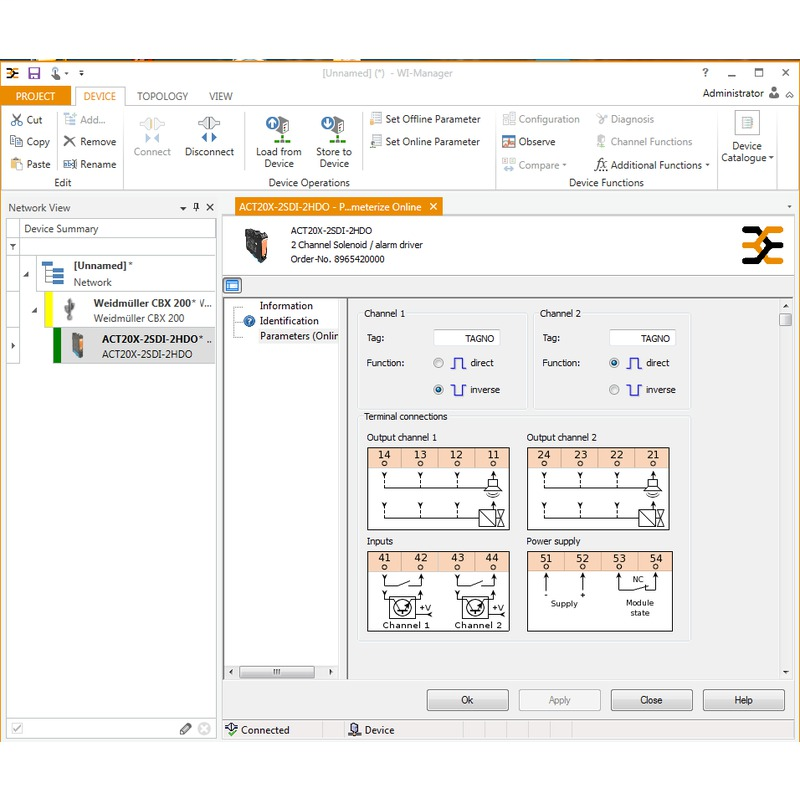Click the Copy command
The image size is (800, 800).
[30, 142]
